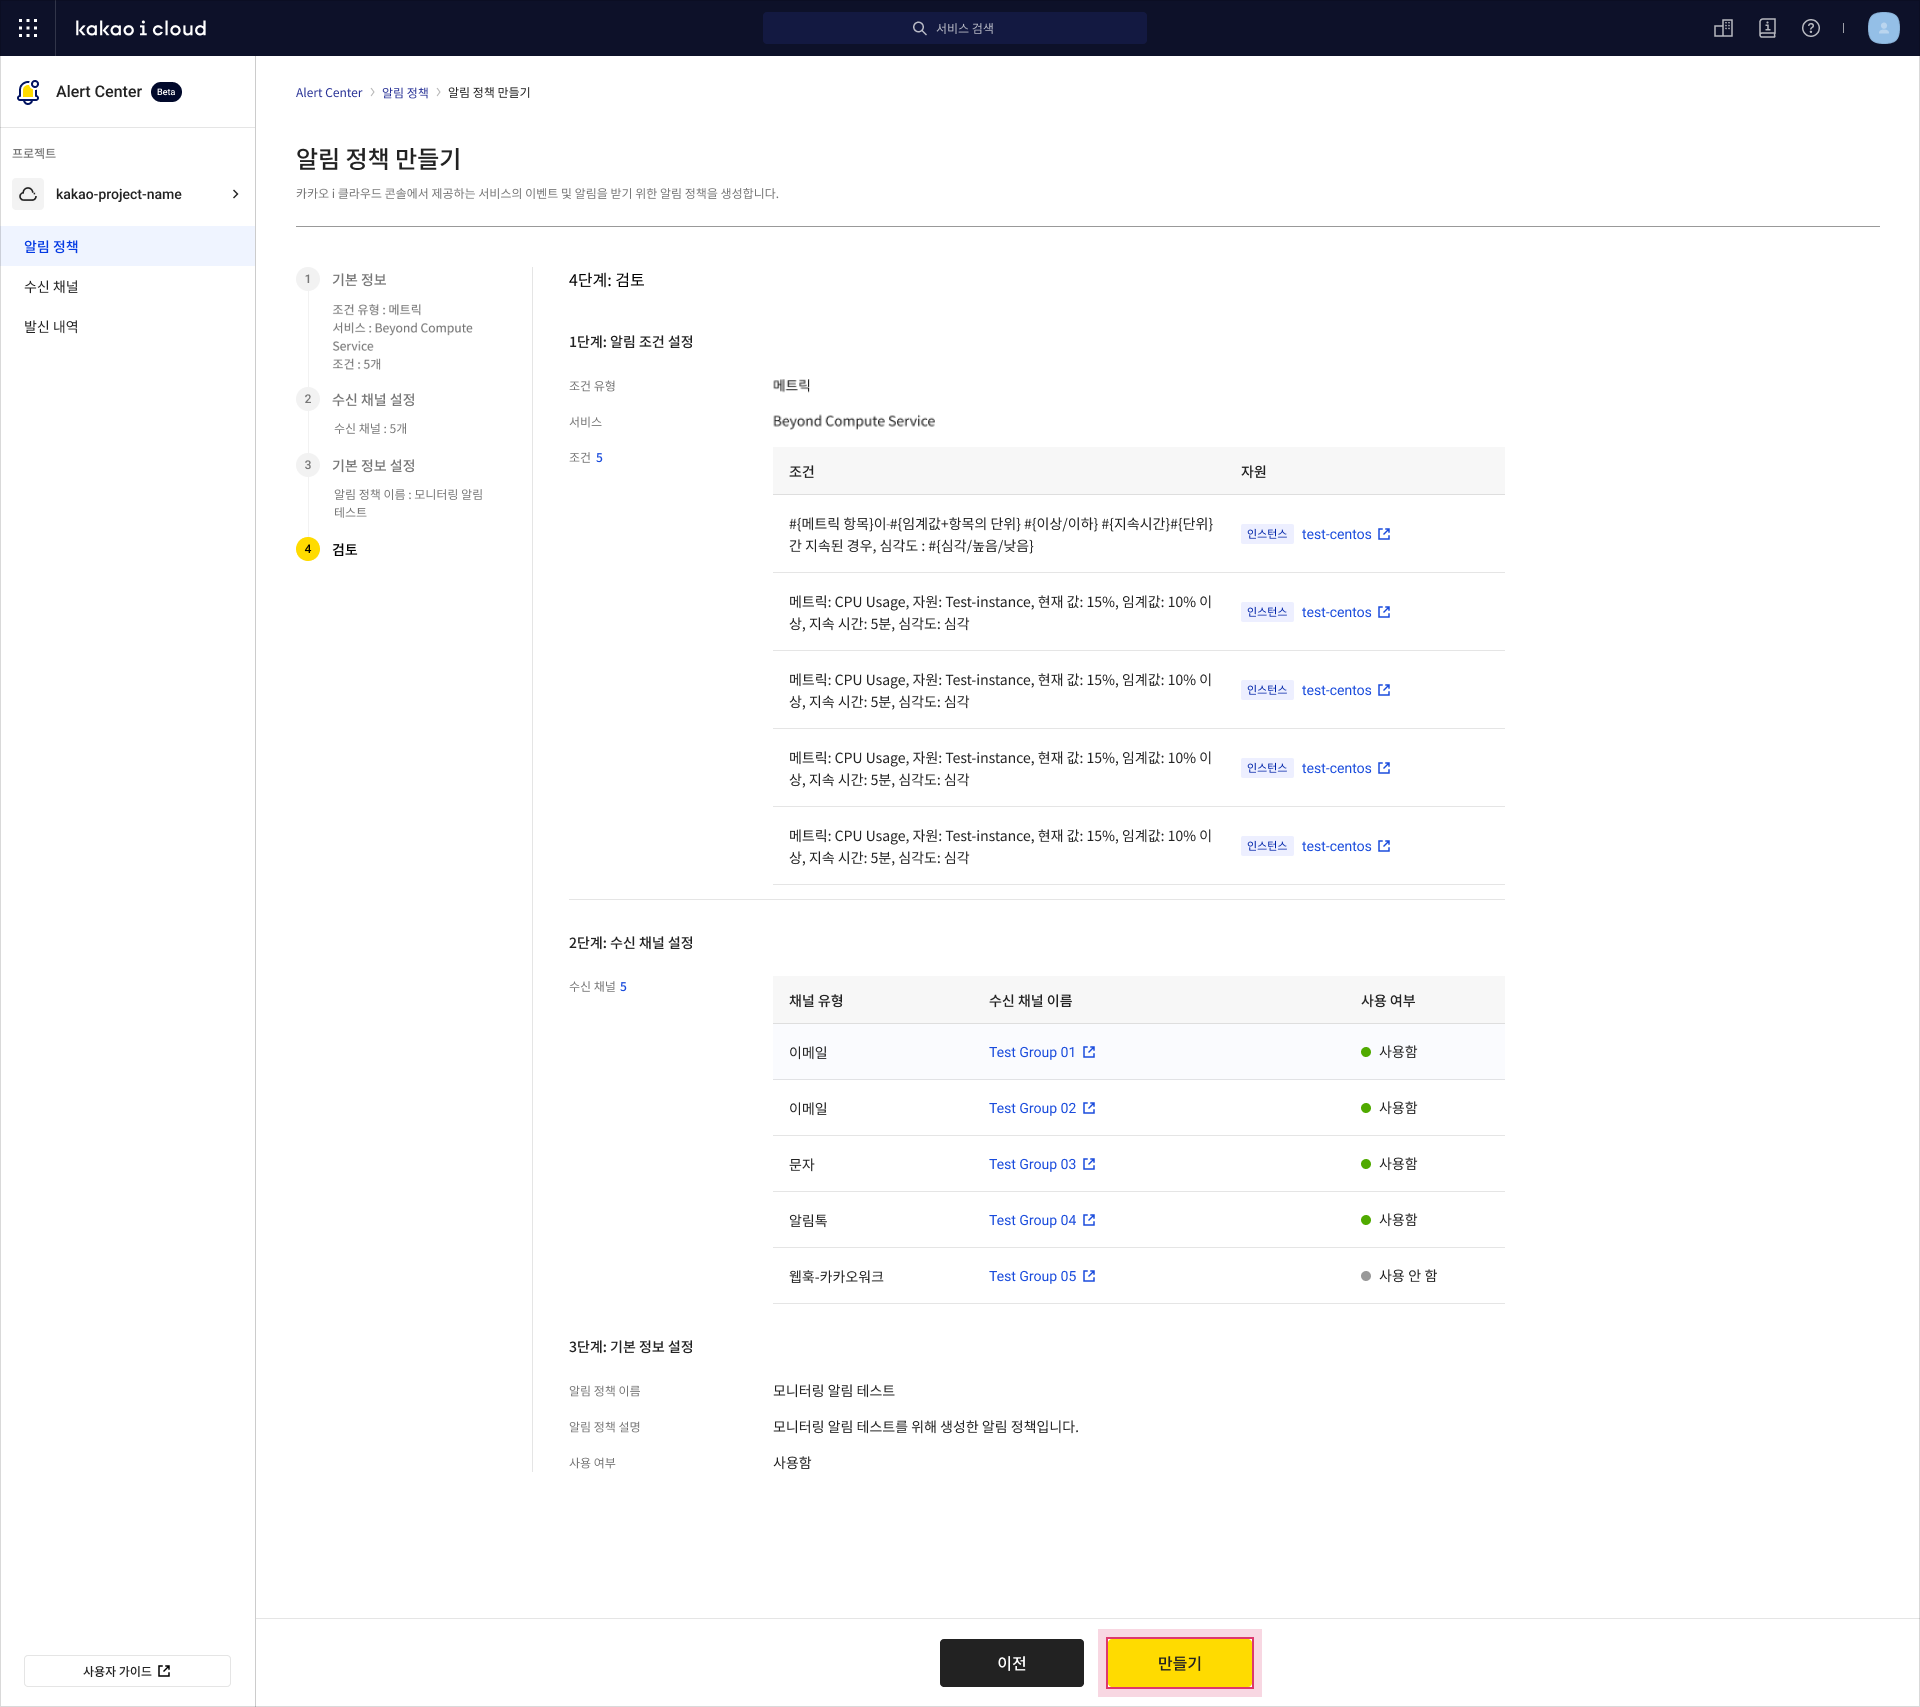1920x1707 pixels.
Task: Open the info document icon in top bar
Action: (x=1767, y=28)
